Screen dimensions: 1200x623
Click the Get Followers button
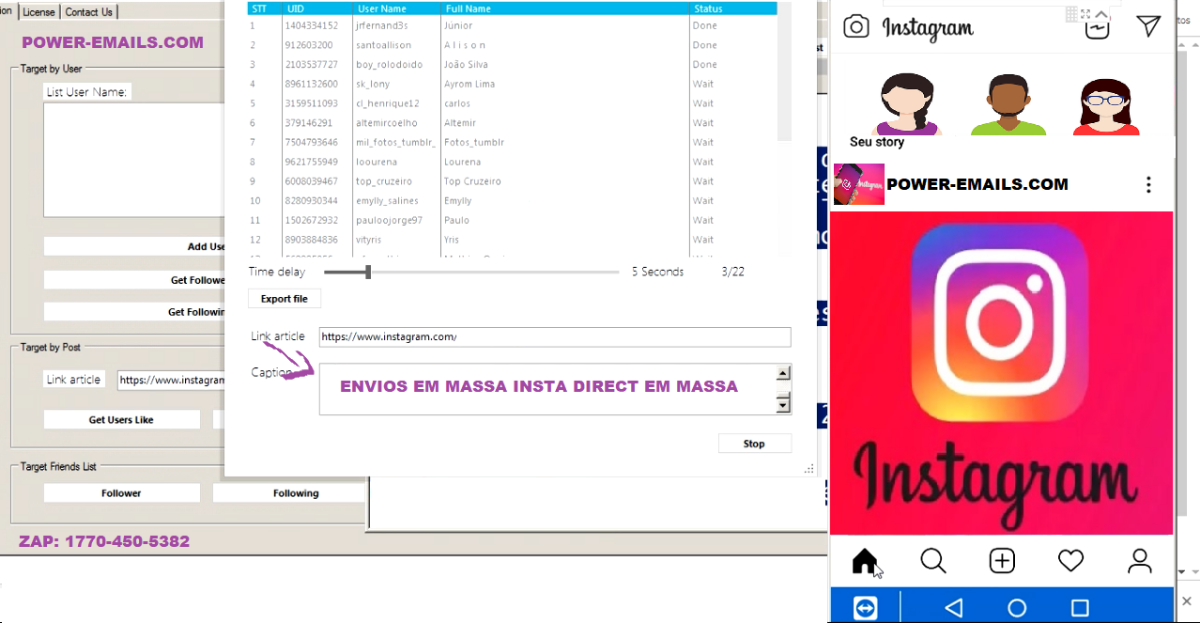[x=133, y=280]
